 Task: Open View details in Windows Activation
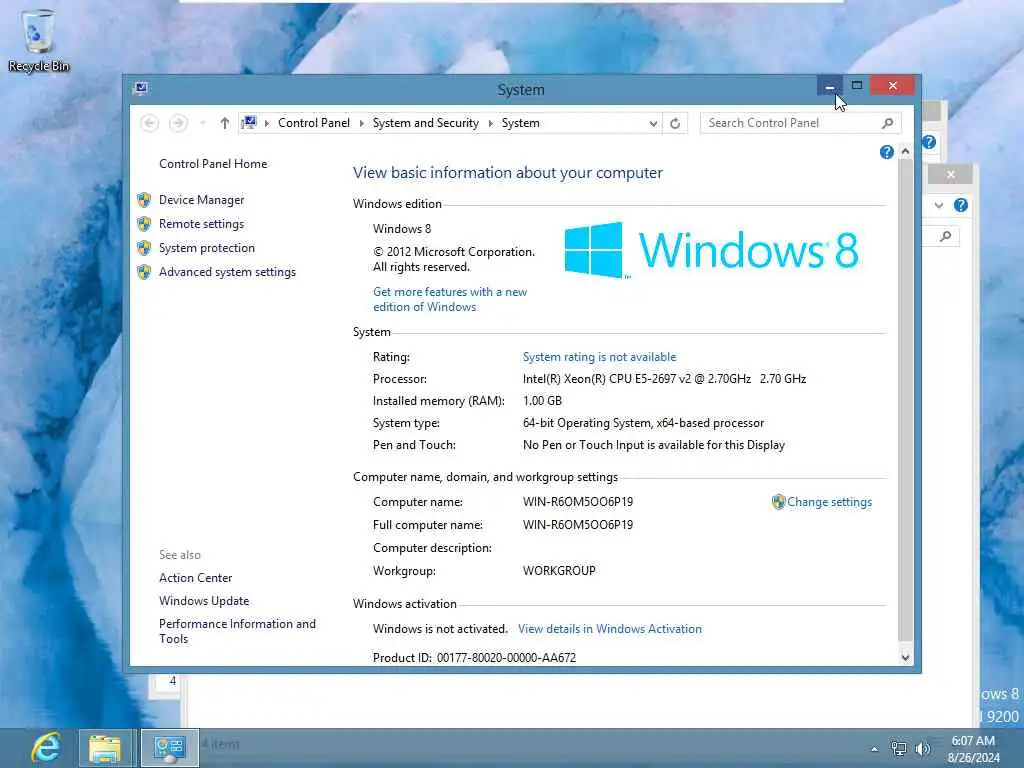click(610, 629)
